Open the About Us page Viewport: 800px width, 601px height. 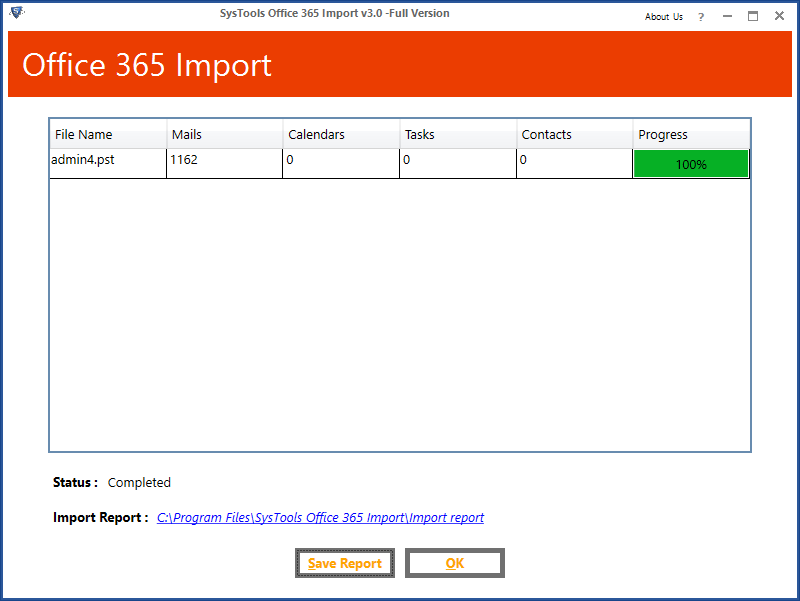(x=663, y=17)
